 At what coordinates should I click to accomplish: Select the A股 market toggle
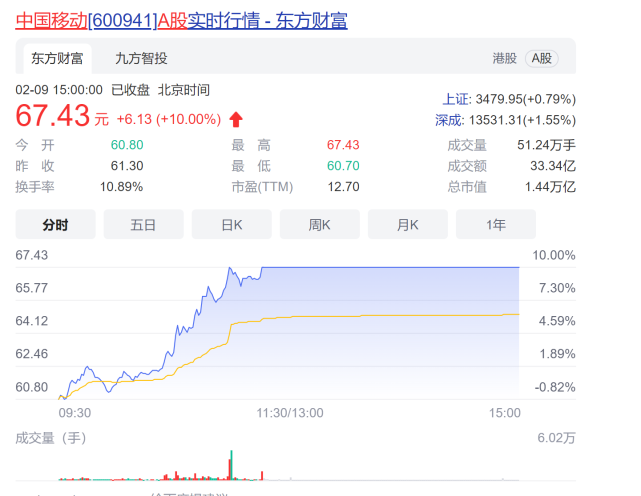coord(542,58)
